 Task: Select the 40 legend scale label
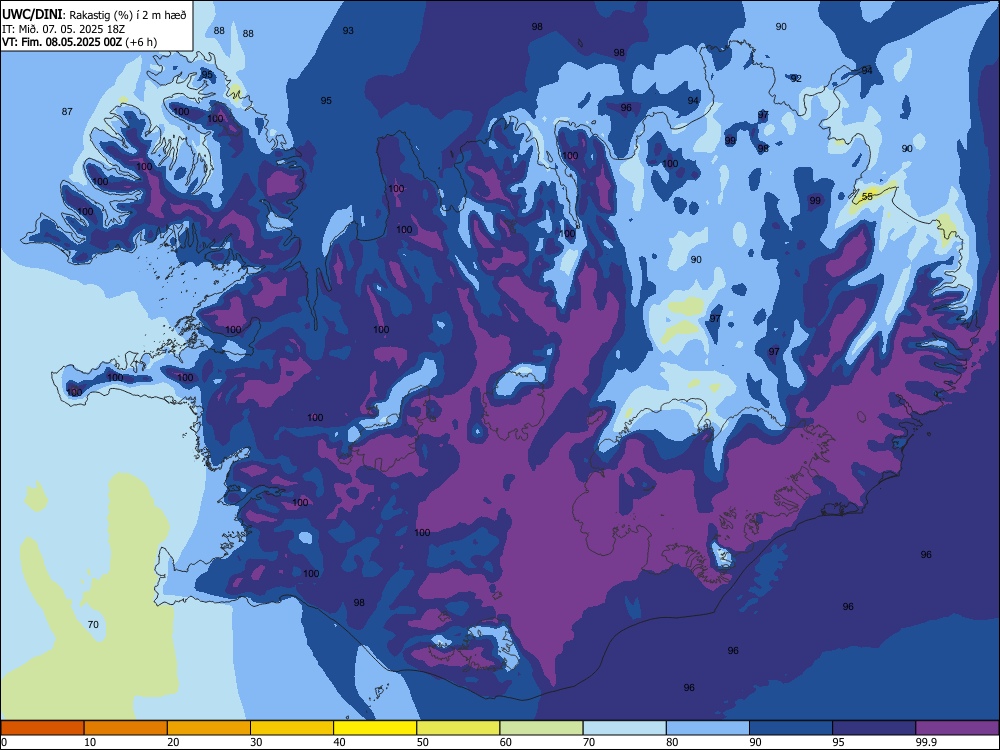pyautogui.click(x=339, y=742)
